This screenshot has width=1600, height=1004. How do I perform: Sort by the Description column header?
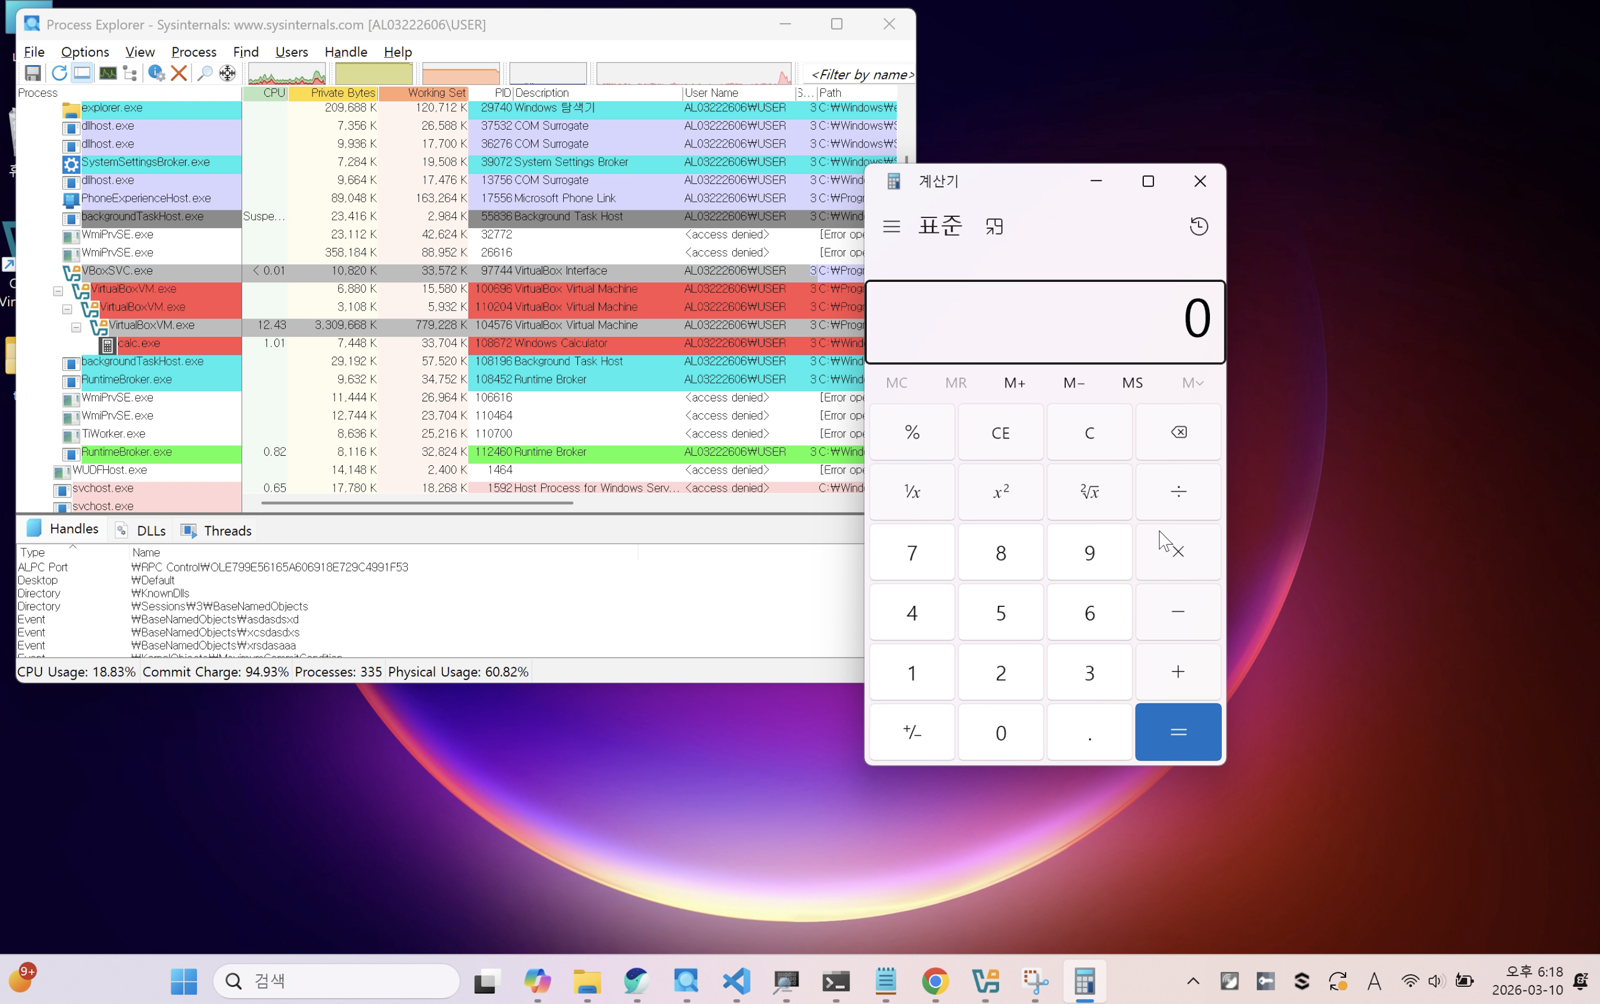(x=597, y=93)
